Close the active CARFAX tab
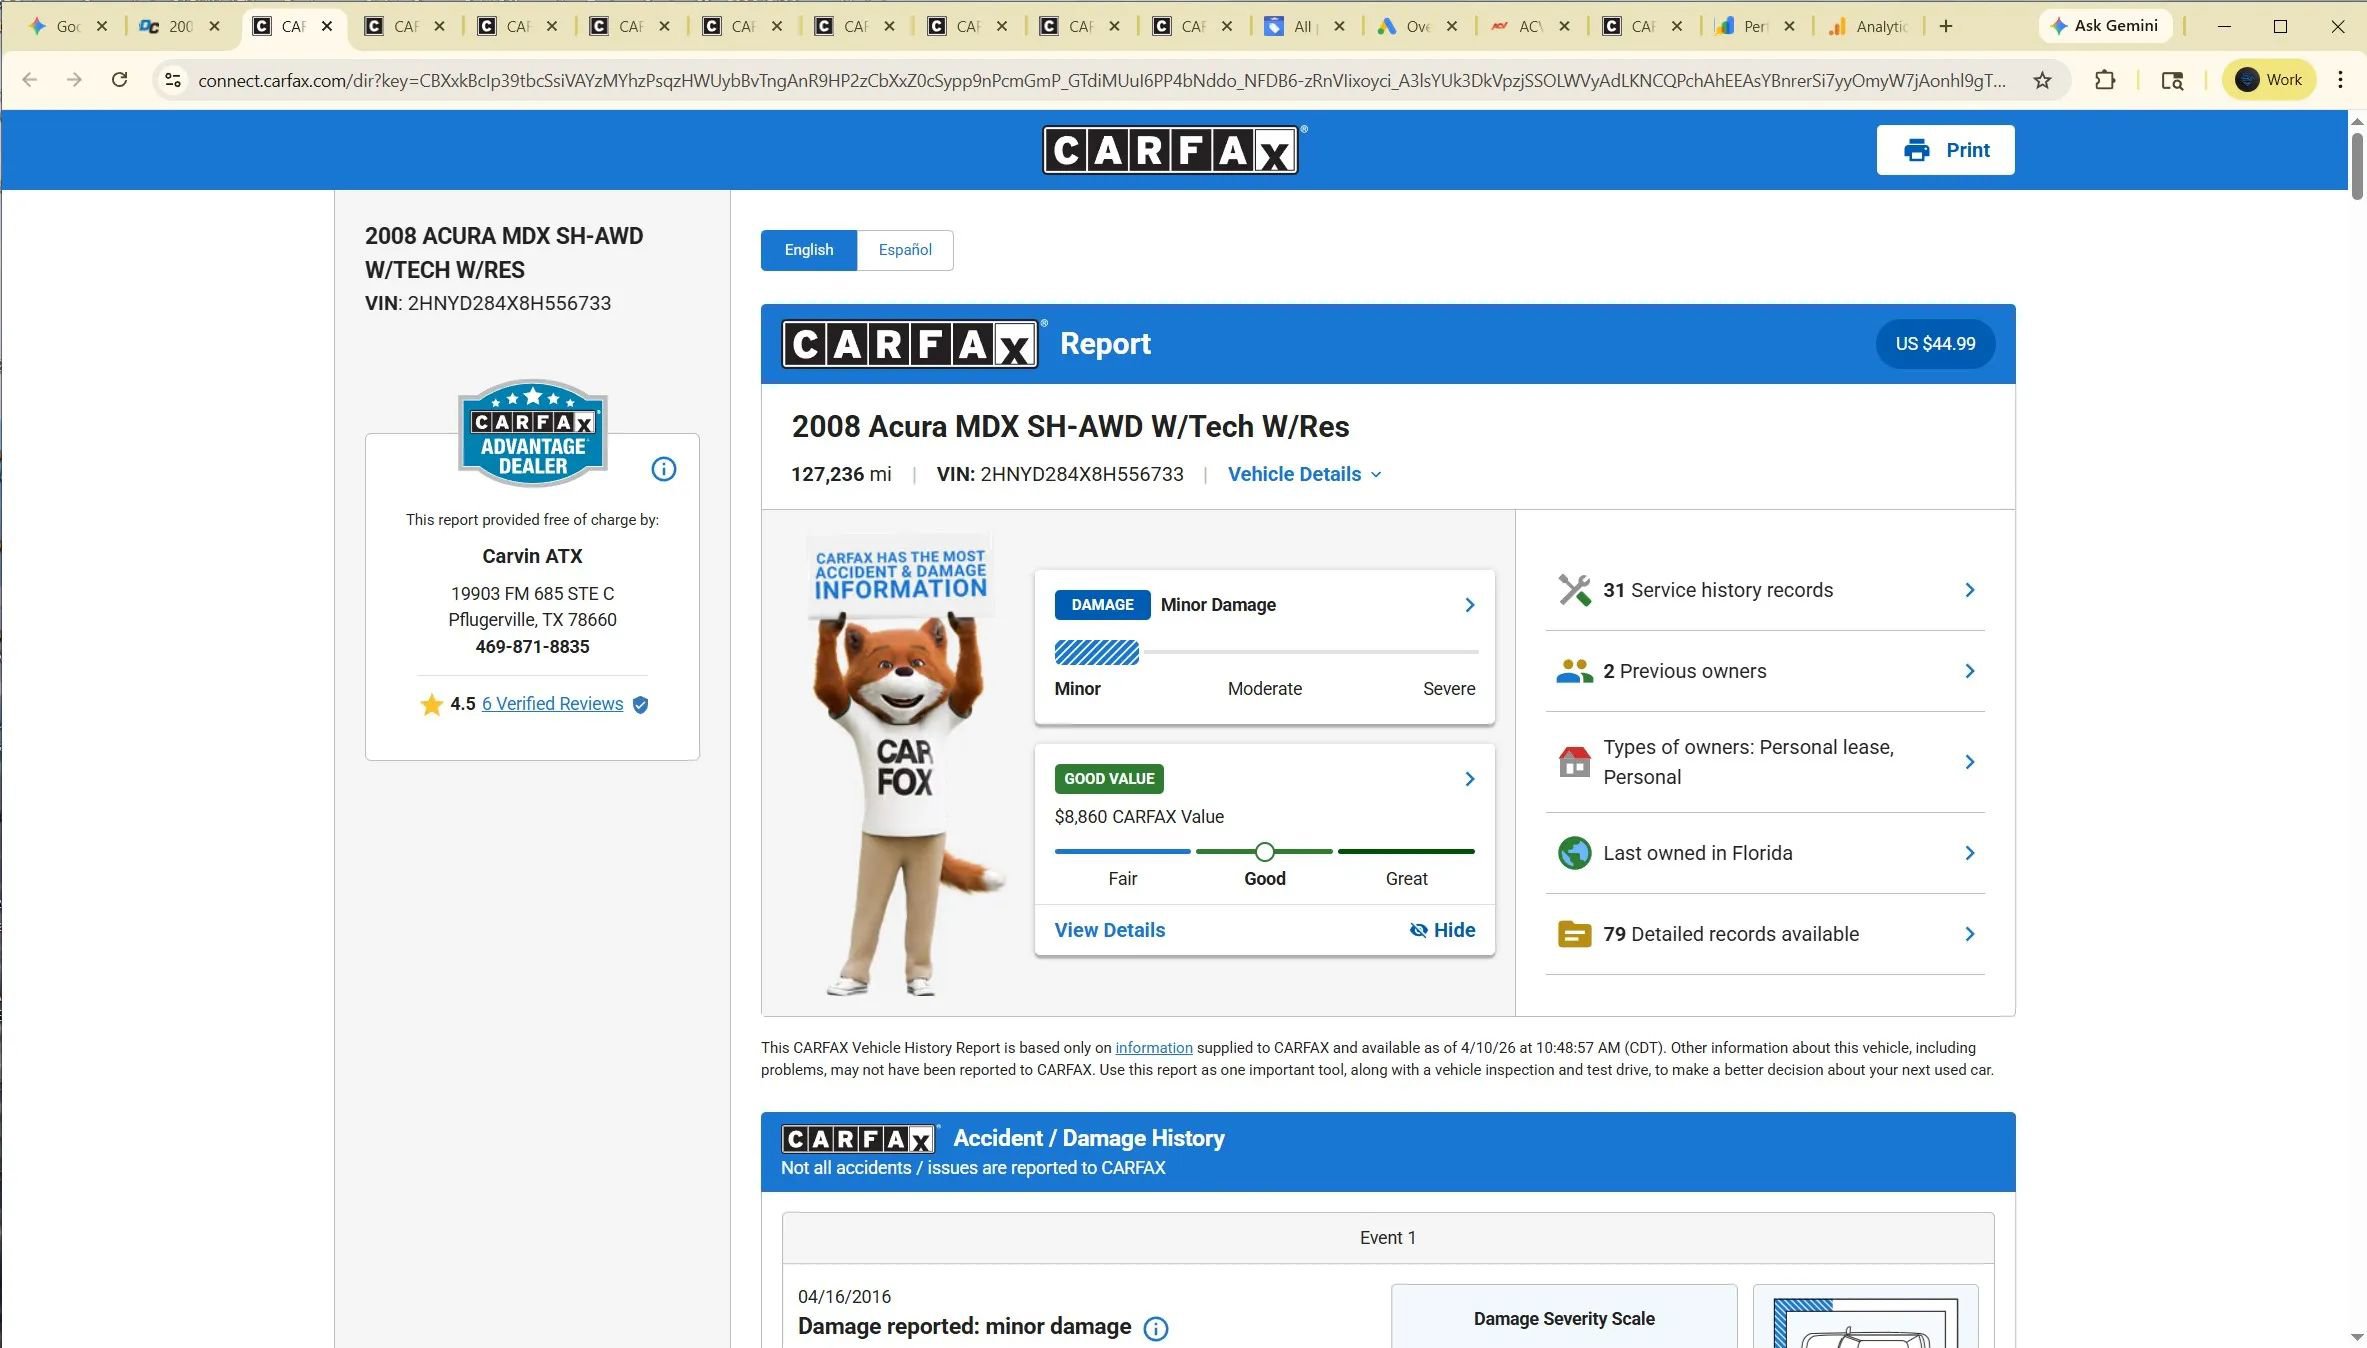This screenshot has height=1348, width=2367. coord(327,27)
